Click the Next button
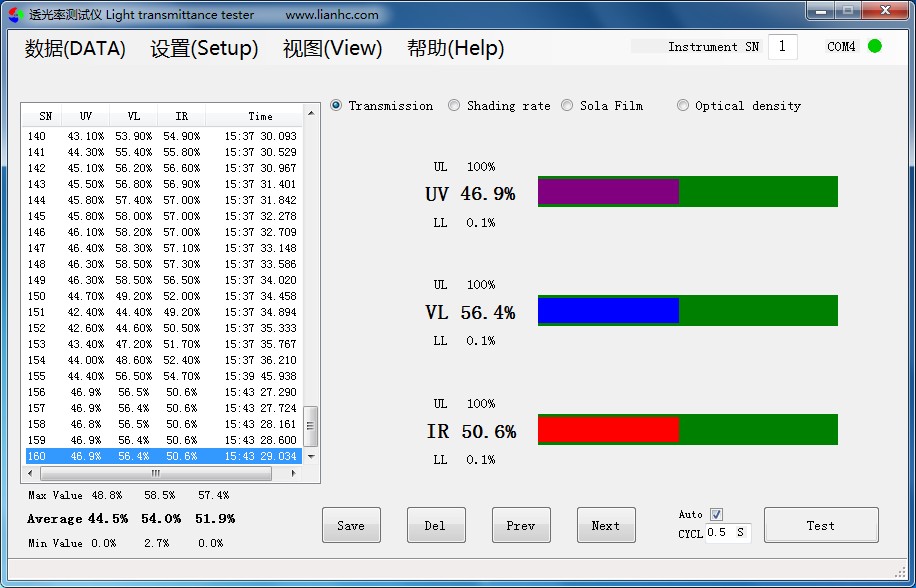 pos(606,525)
